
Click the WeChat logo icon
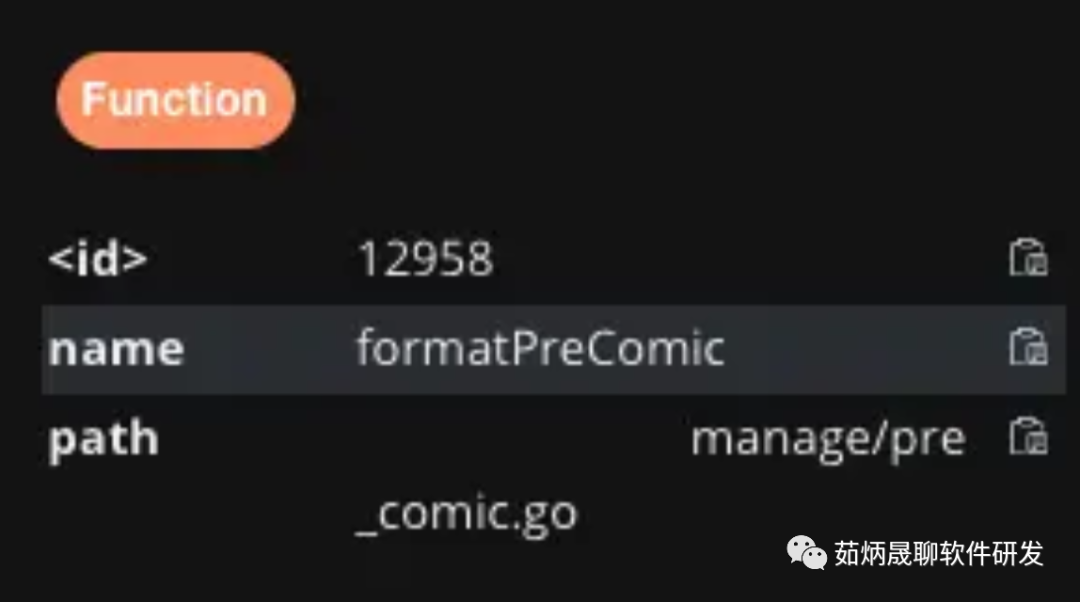click(807, 553)
